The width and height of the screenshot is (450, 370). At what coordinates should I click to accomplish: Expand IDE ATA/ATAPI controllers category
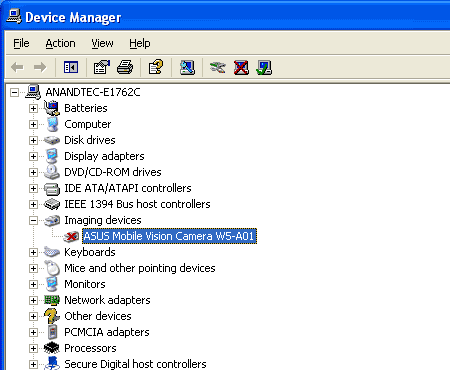click(x=33, y=188)
